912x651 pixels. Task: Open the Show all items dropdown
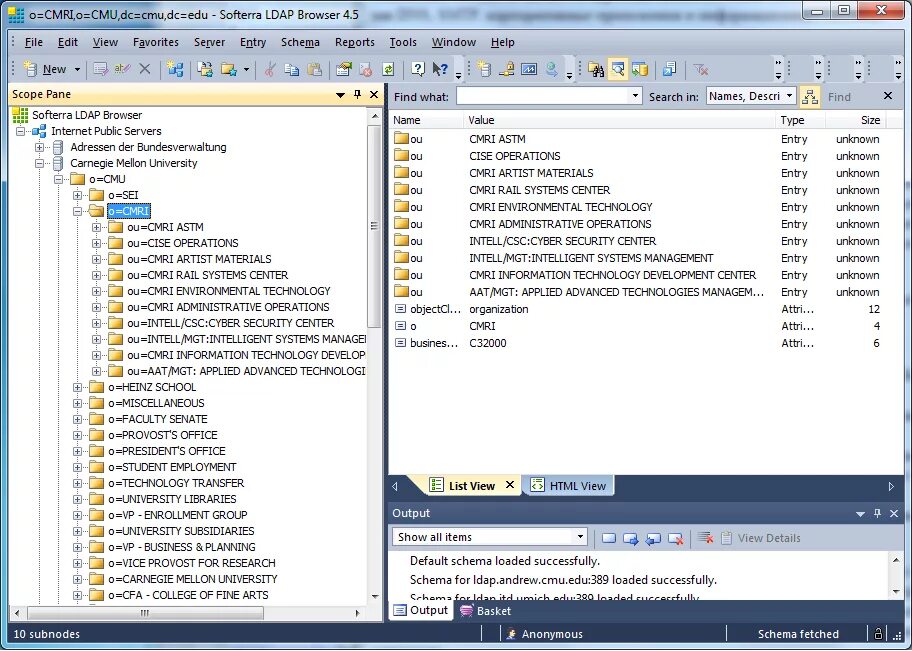coord(490,537)
